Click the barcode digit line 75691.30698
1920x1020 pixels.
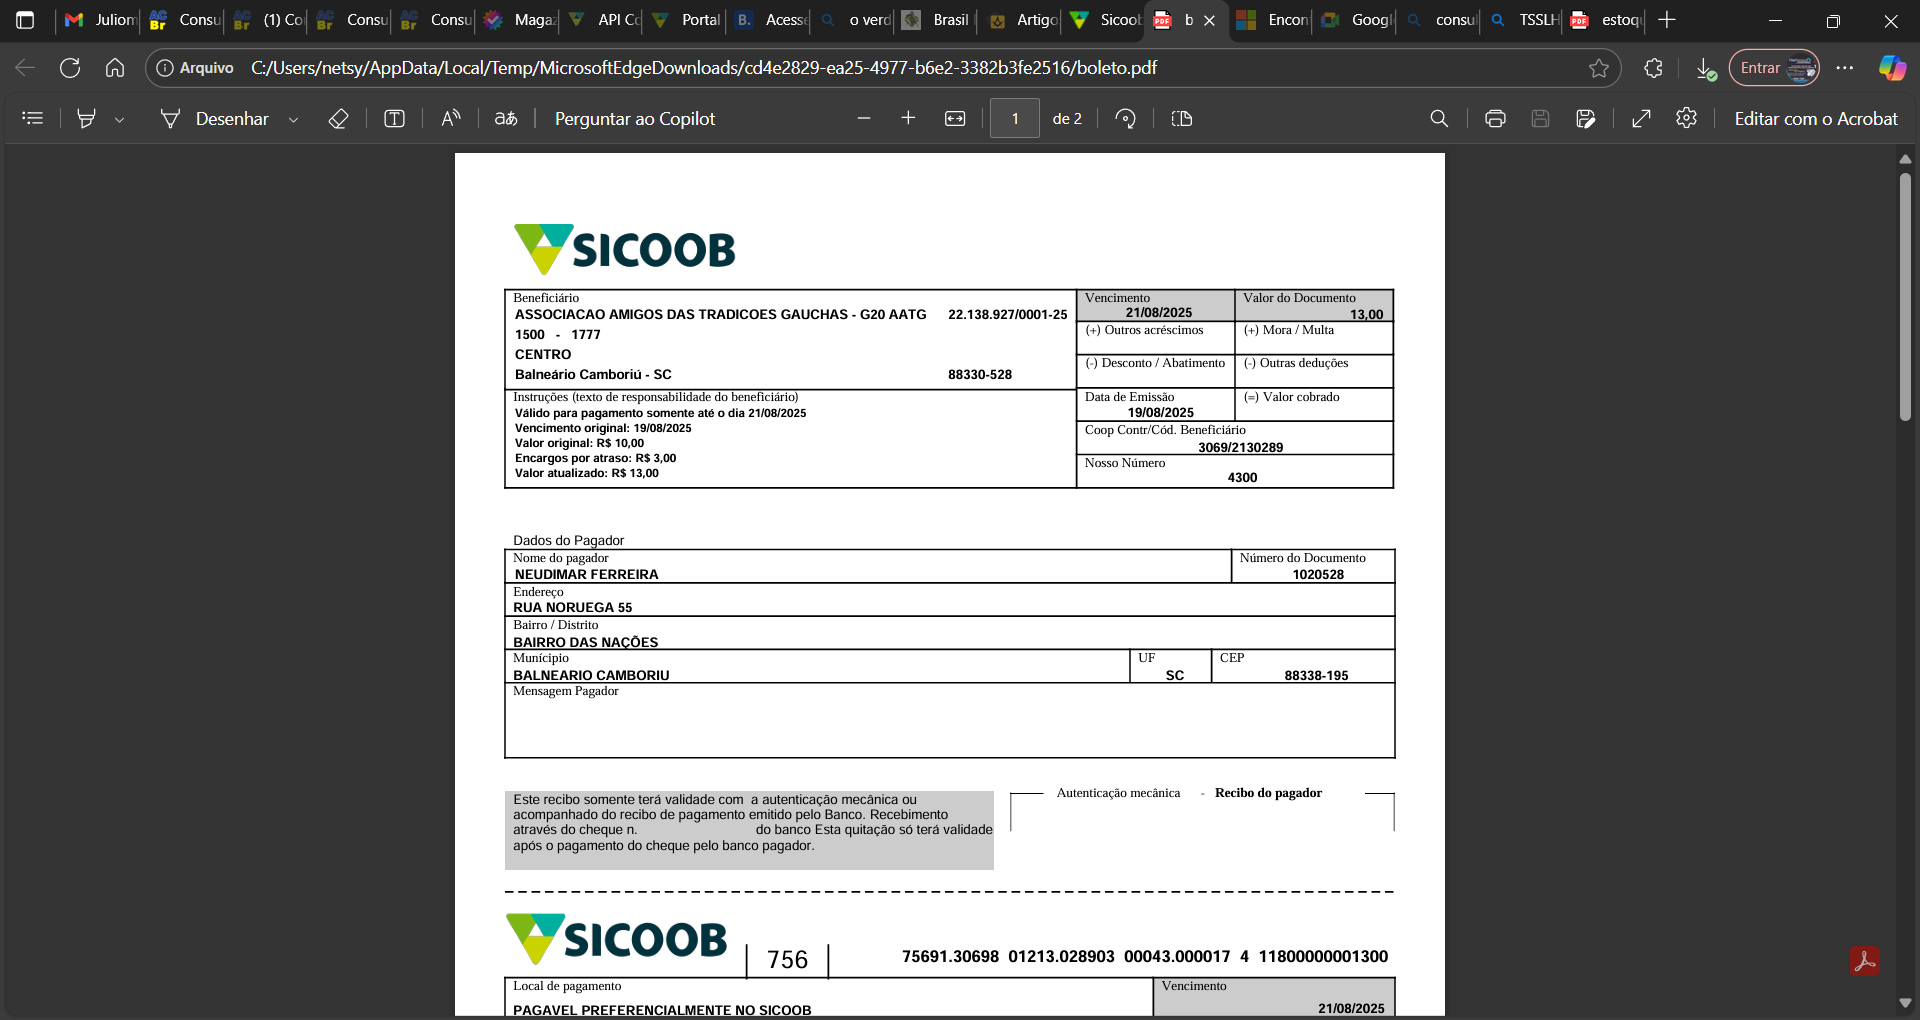[x=1144, y=957]
